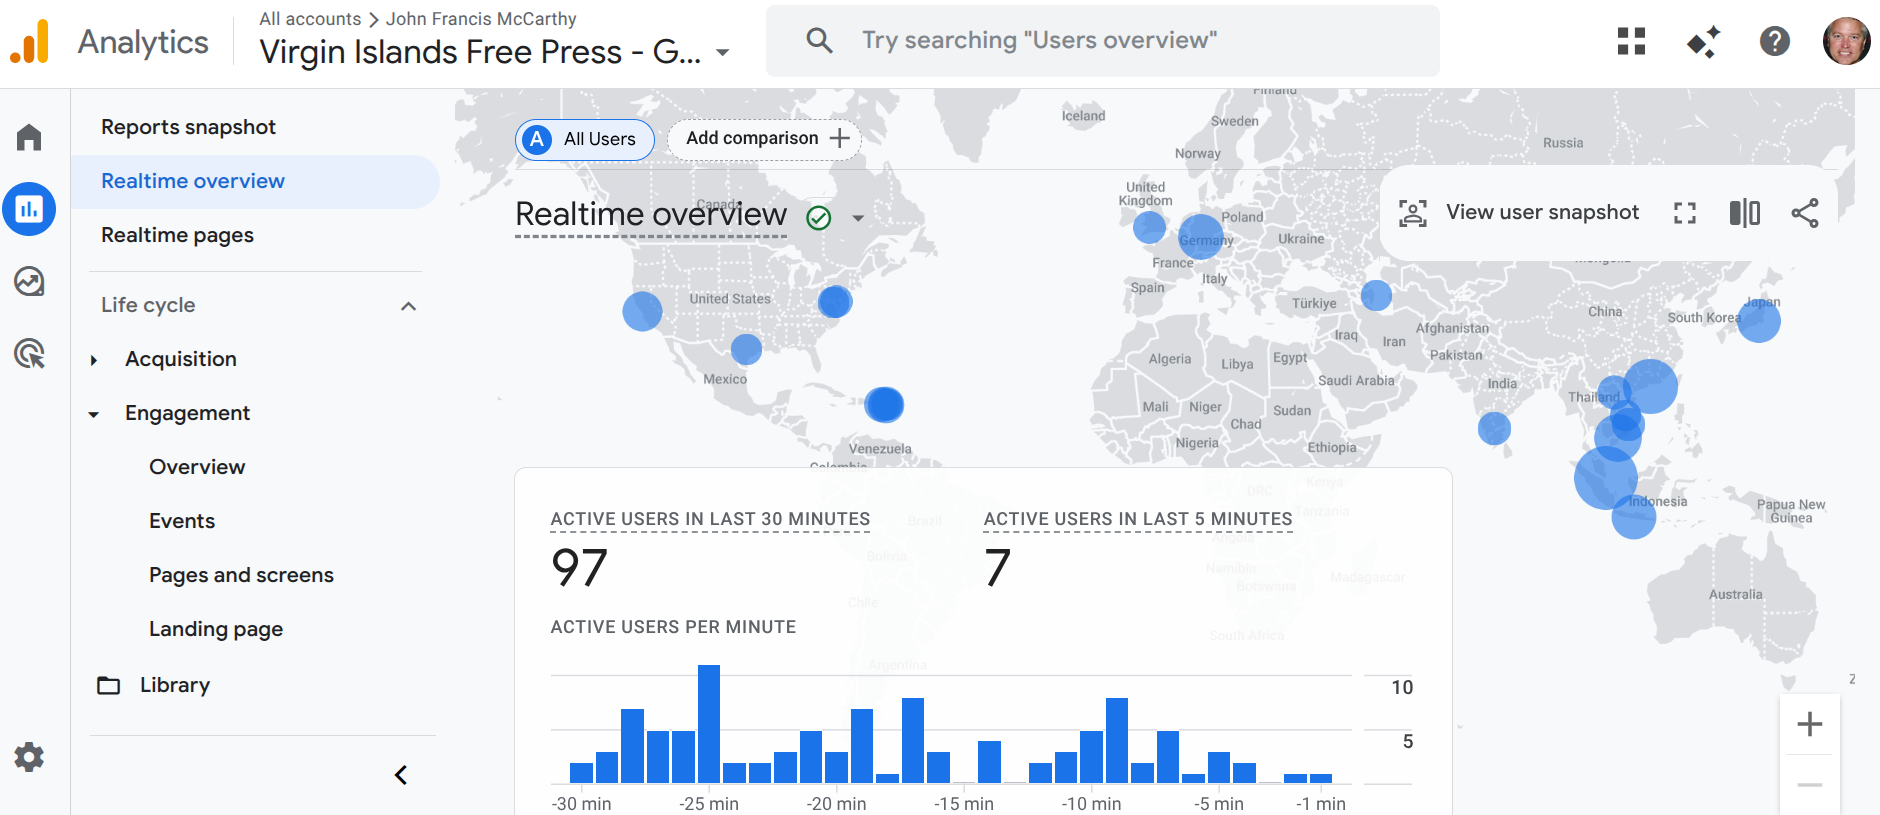
Task: Open the Help question mark icon
Action: point(1775,41)
